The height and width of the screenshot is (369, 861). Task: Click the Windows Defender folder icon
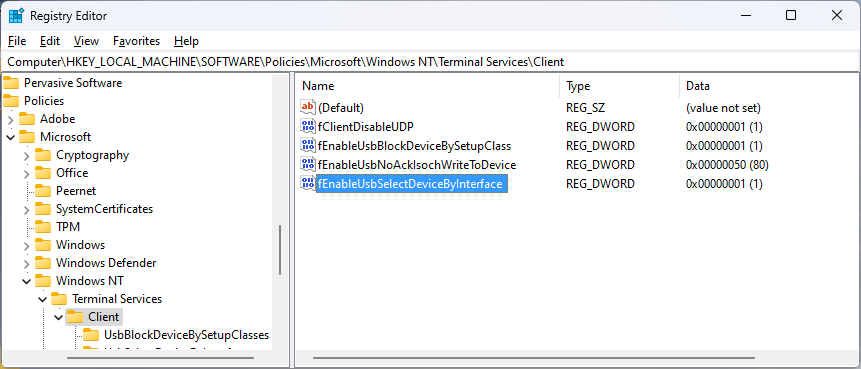coord(43,263)
